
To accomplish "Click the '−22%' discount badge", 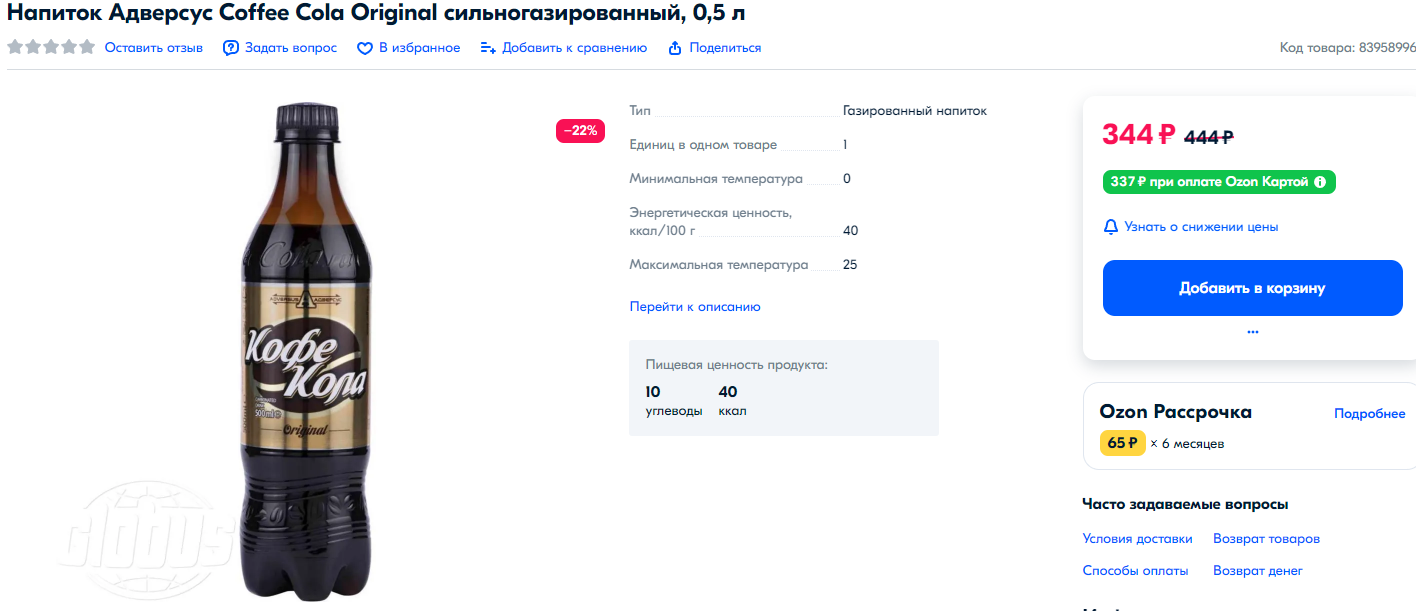I will 580,130.
